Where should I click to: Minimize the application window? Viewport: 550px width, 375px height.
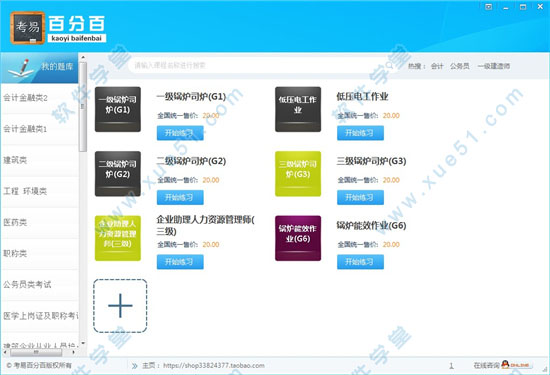(x=506, y=7)
